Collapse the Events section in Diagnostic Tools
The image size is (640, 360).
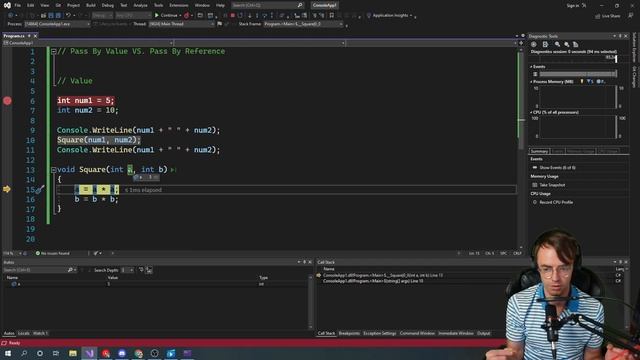tap(531, 67)
